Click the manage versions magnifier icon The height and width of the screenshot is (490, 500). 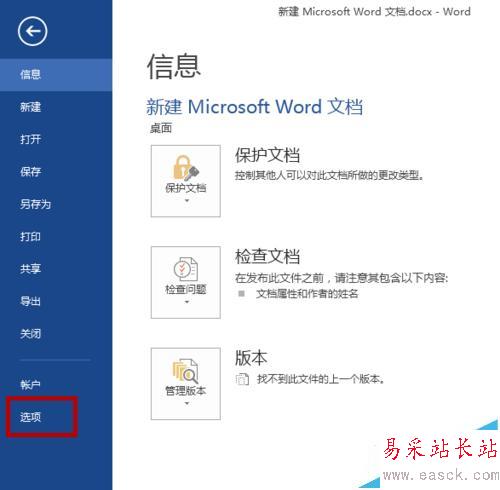coord(185,371)
